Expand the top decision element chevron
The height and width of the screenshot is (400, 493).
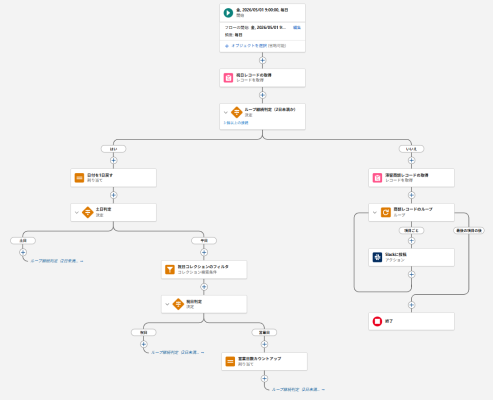point(226,112)
